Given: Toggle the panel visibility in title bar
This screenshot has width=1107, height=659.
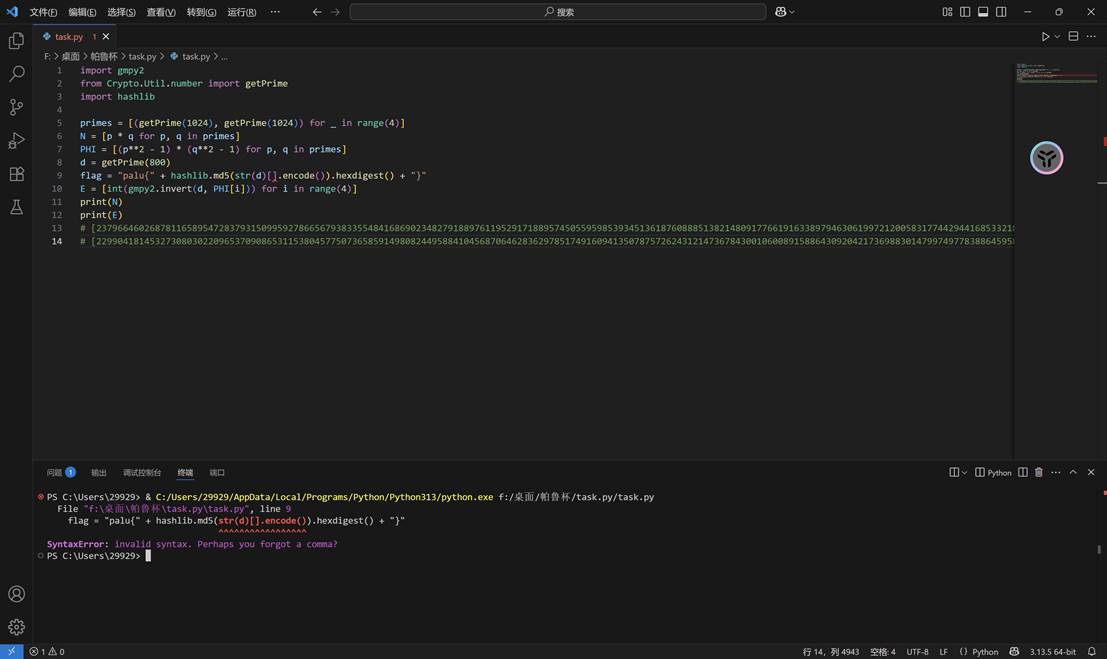Looking at the screenshot, I should [982, 11].
